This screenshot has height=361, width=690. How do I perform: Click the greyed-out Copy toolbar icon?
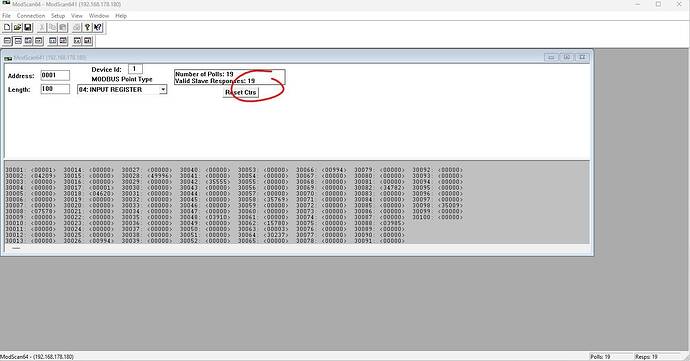pyautogui.click(x=52, y=28)
